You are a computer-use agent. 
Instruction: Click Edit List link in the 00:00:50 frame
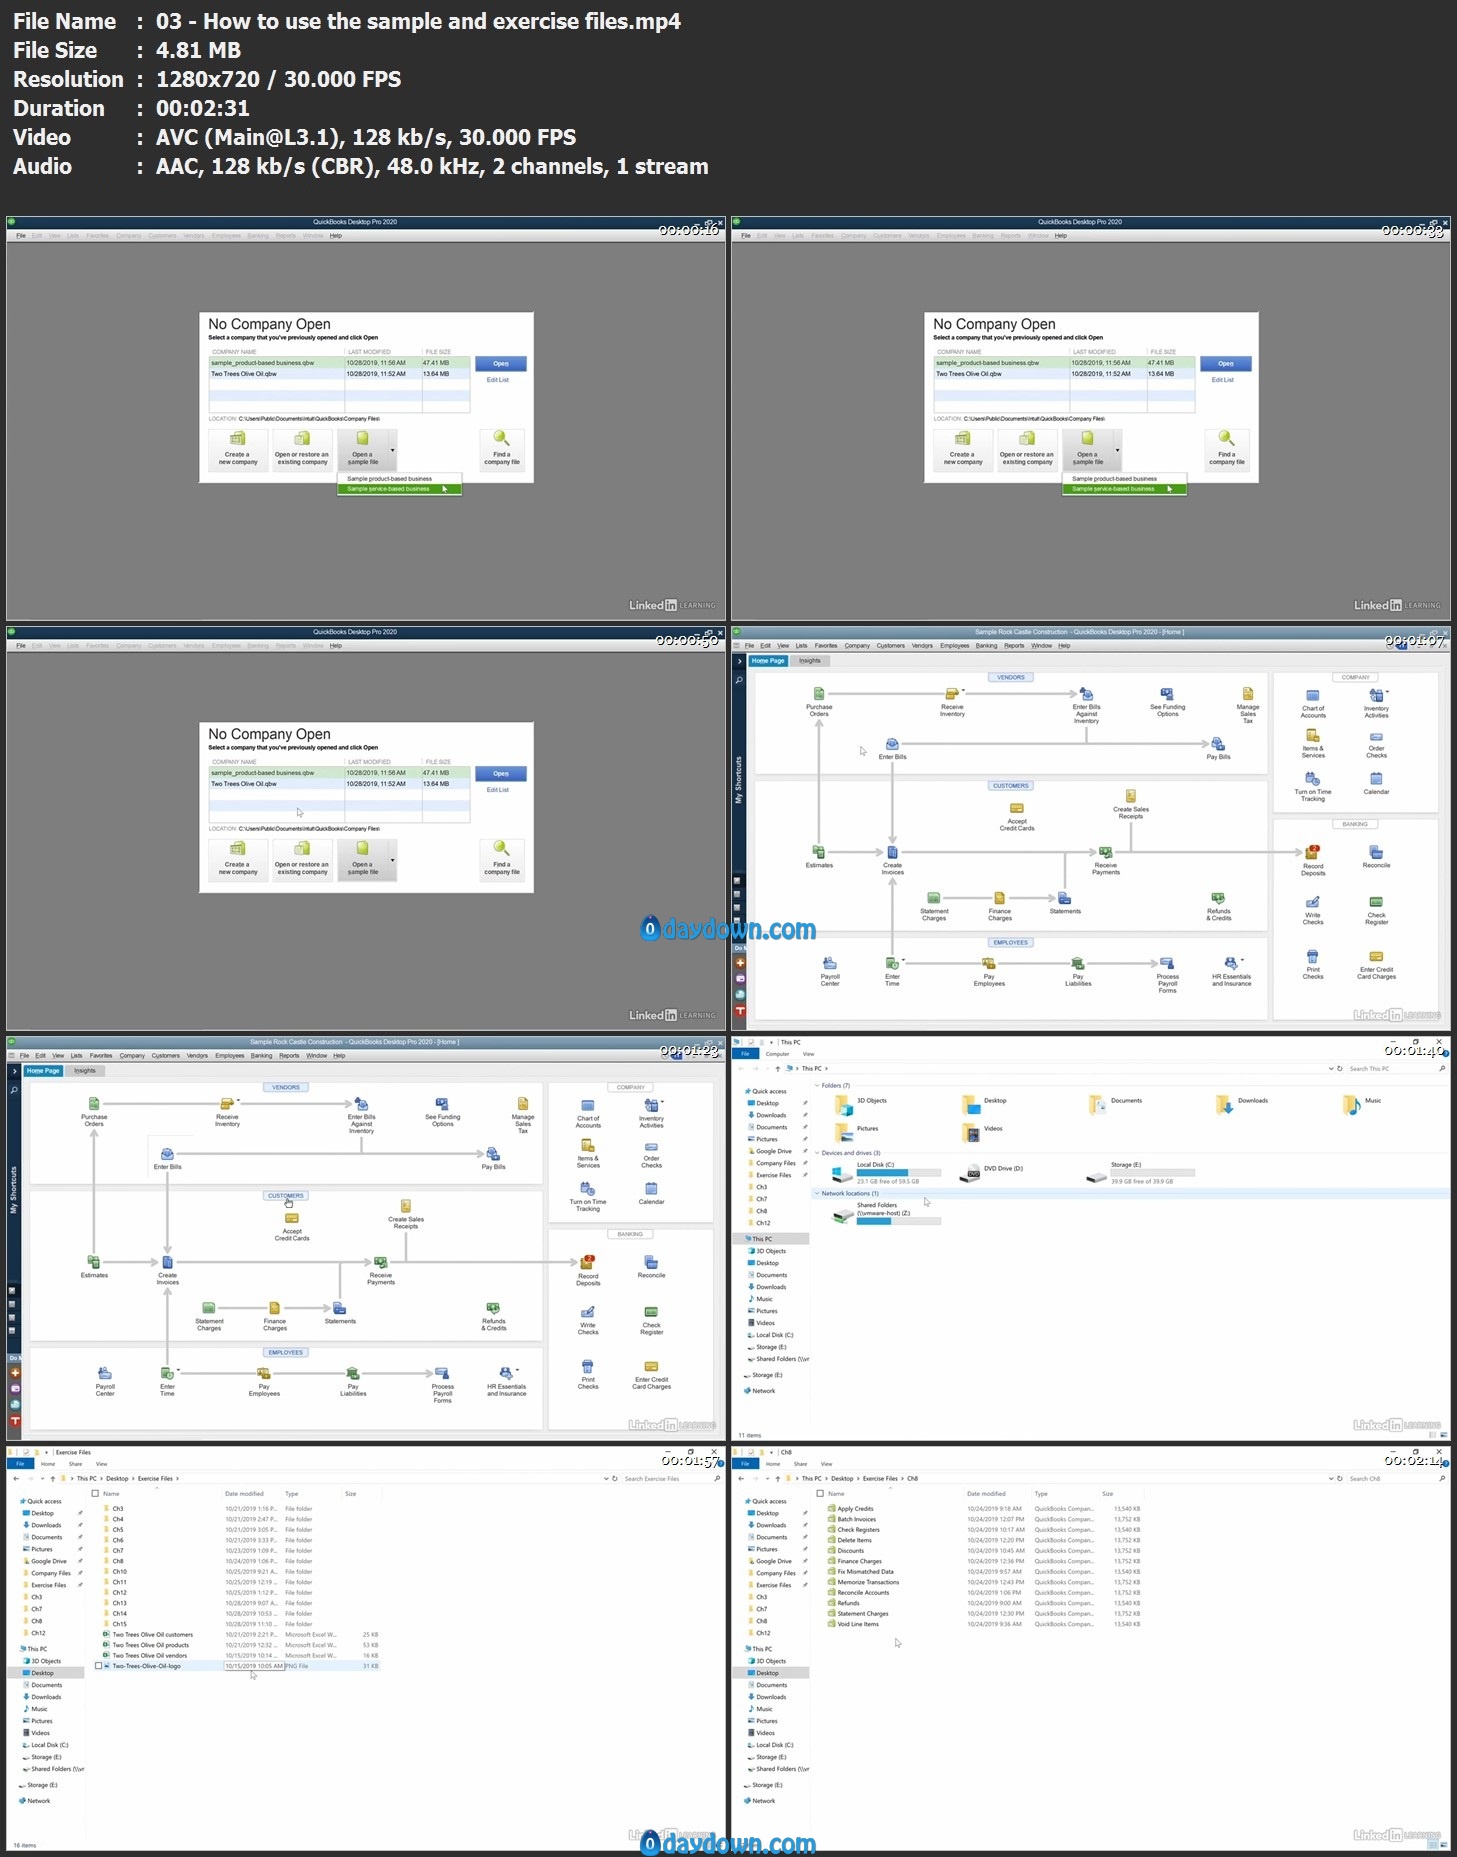(x=497, y=790)
